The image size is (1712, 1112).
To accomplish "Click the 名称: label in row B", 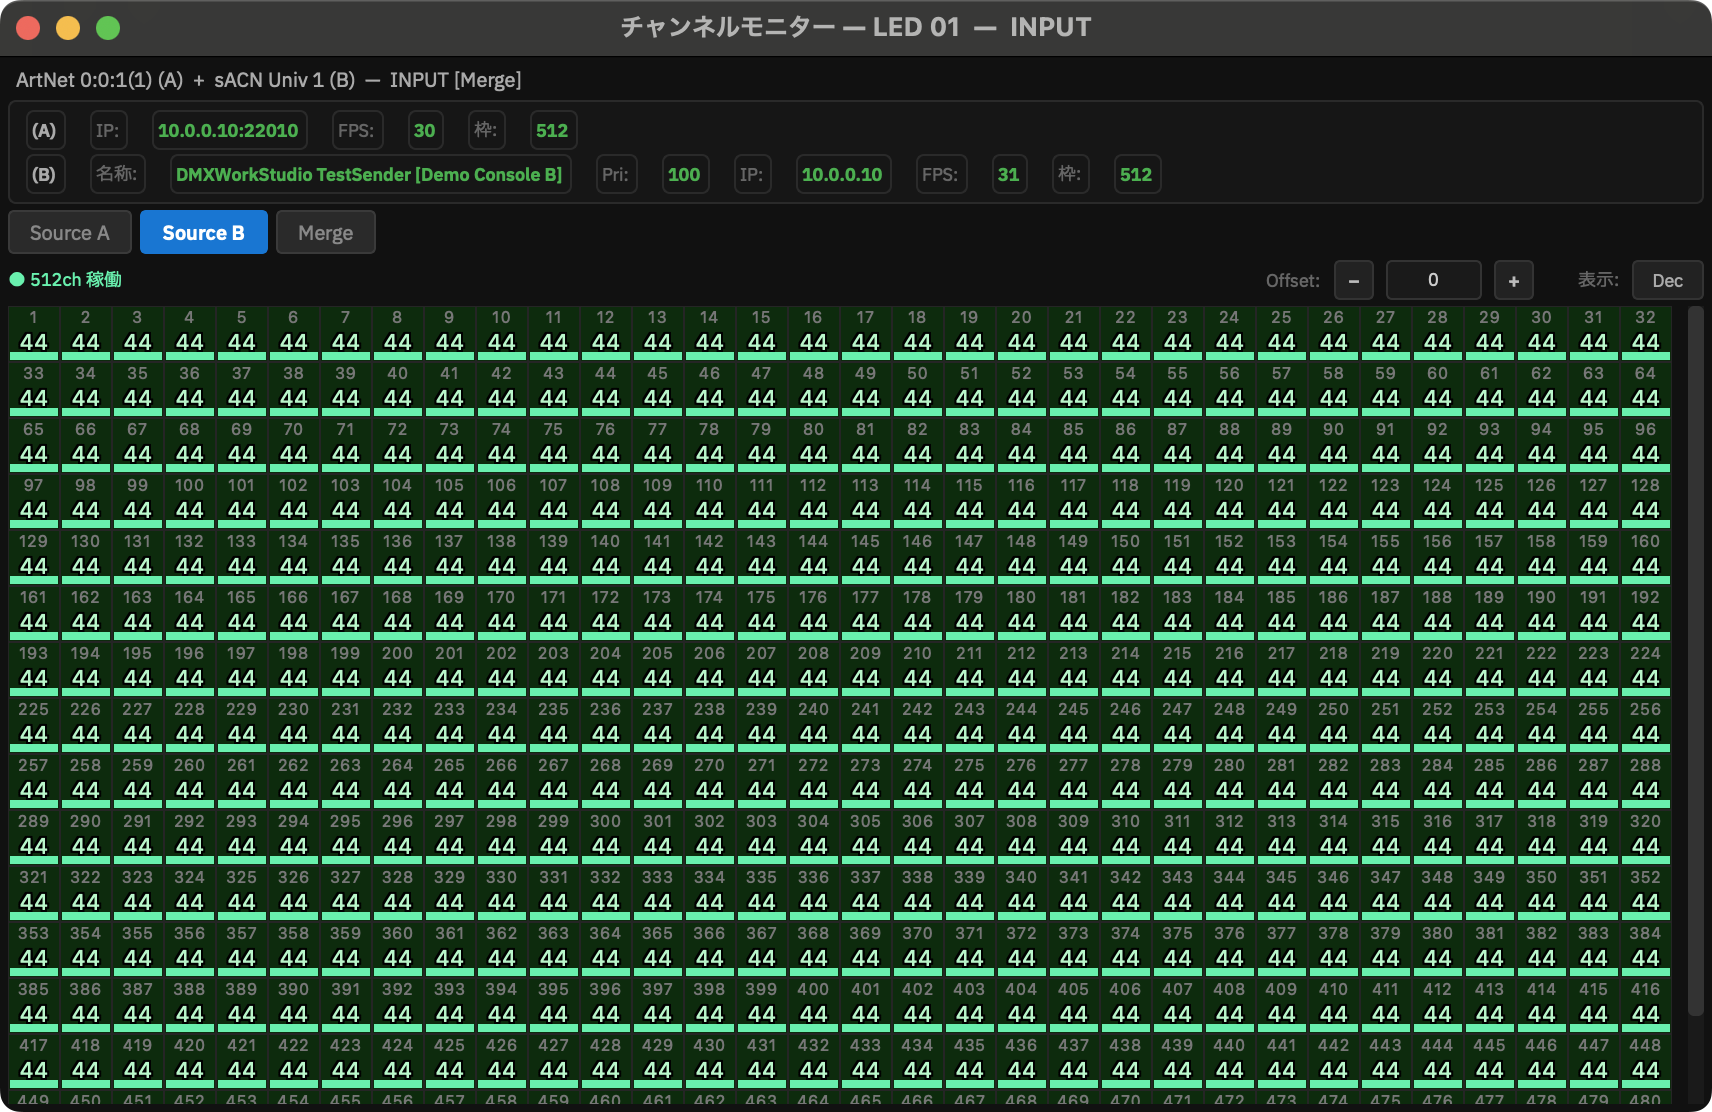I will pyautogui.click(x=117, y=175).
